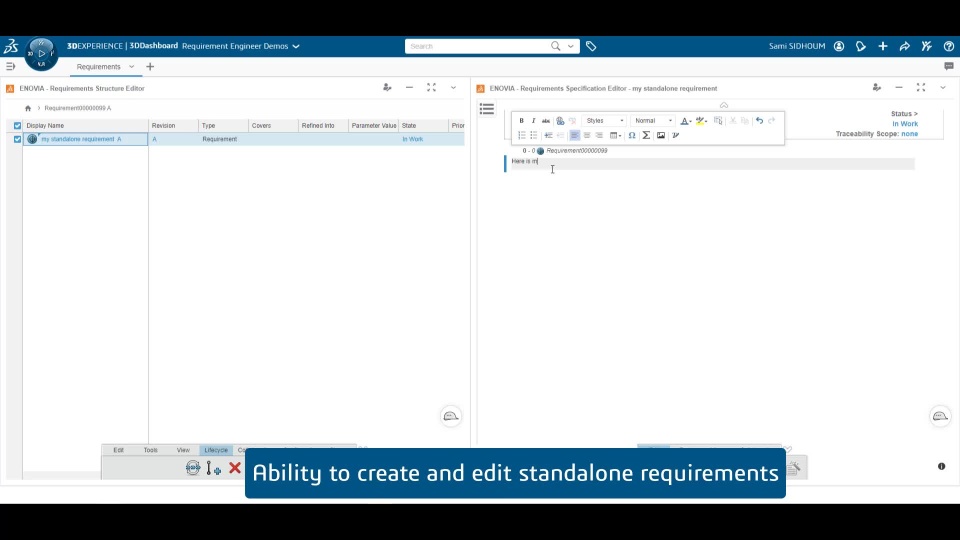Align text center
The height and width of the screenshot is (540, 960).
(x=587, y=135)
